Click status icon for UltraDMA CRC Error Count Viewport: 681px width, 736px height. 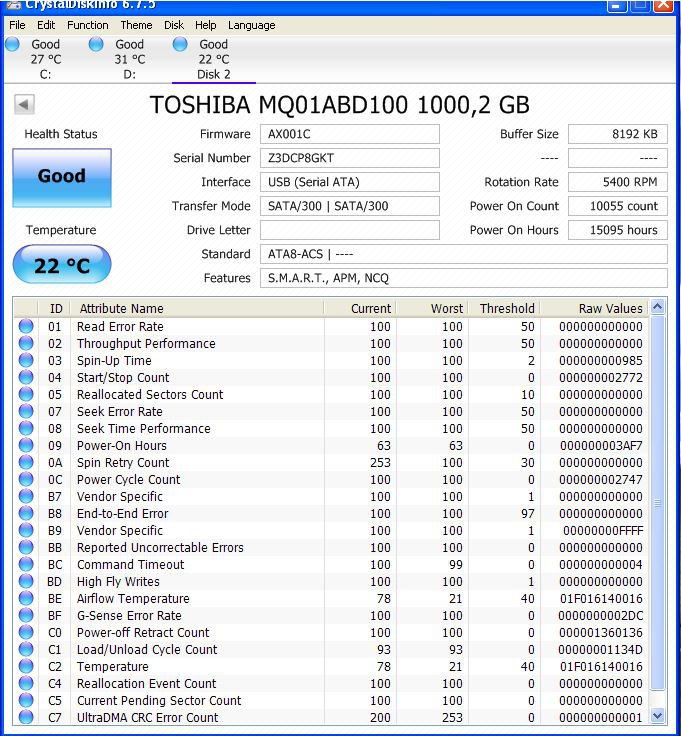(x=26, y=717)
